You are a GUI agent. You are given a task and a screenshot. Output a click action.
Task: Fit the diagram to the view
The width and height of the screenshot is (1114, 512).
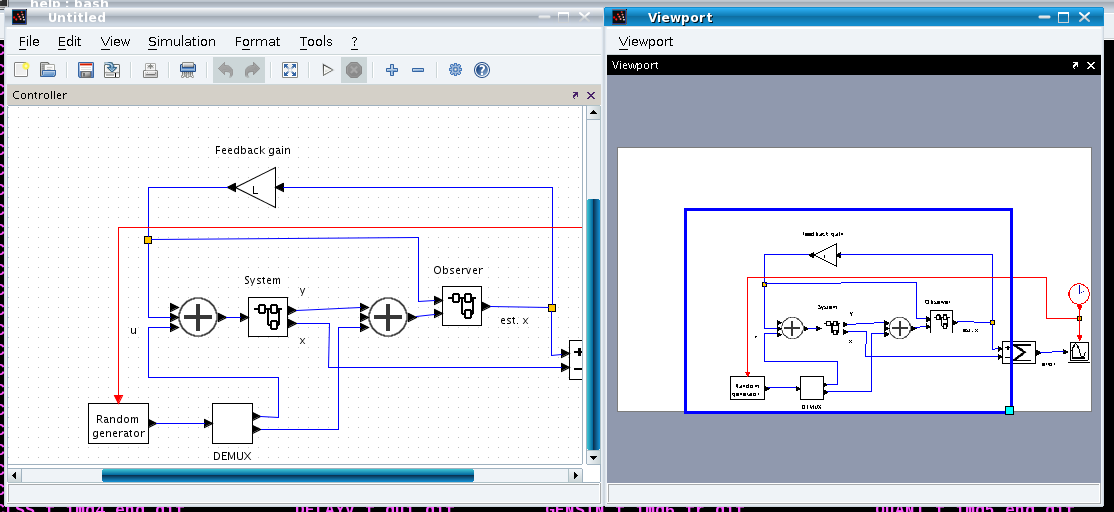click(x=290, y=70)
